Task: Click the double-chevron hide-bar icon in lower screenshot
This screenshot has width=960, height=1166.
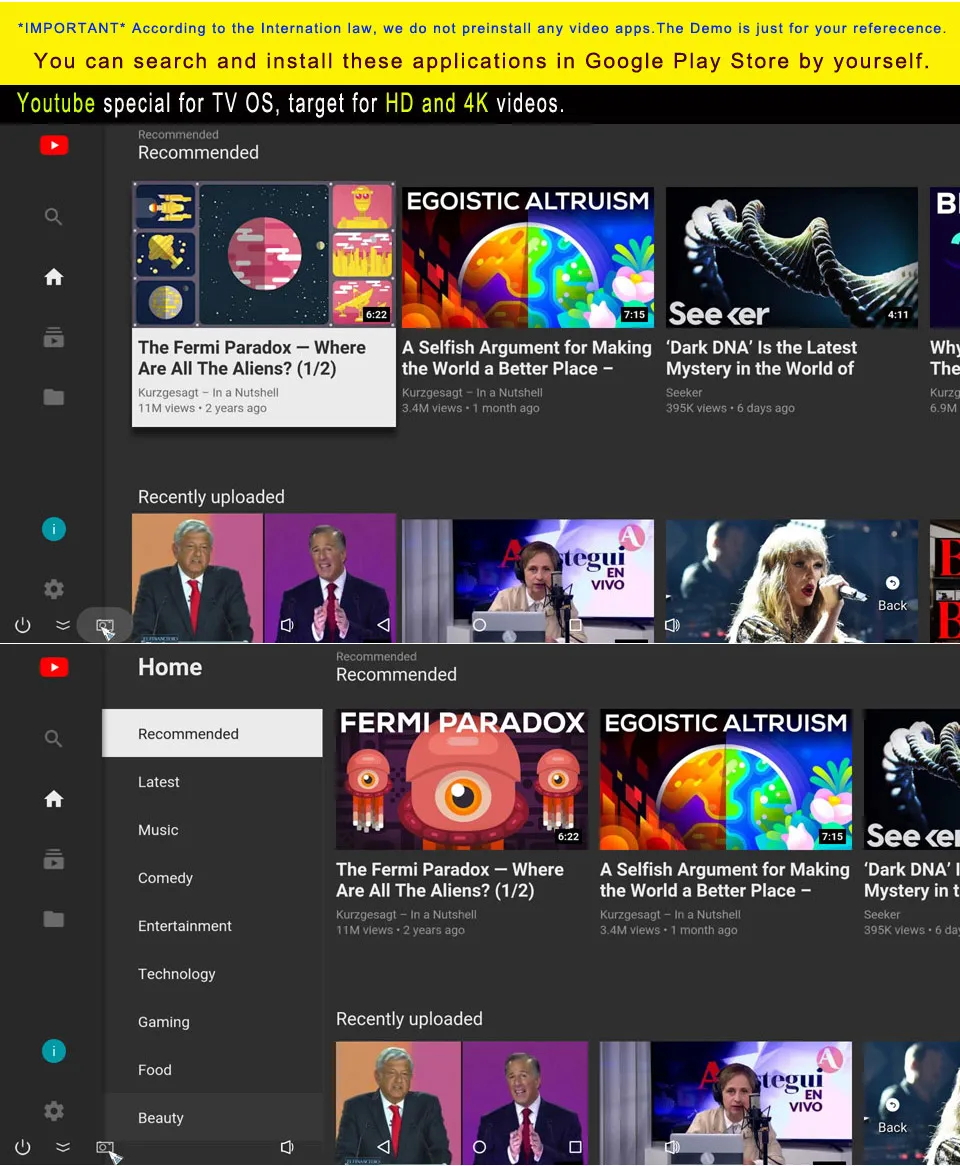Action: (63, 1147)
